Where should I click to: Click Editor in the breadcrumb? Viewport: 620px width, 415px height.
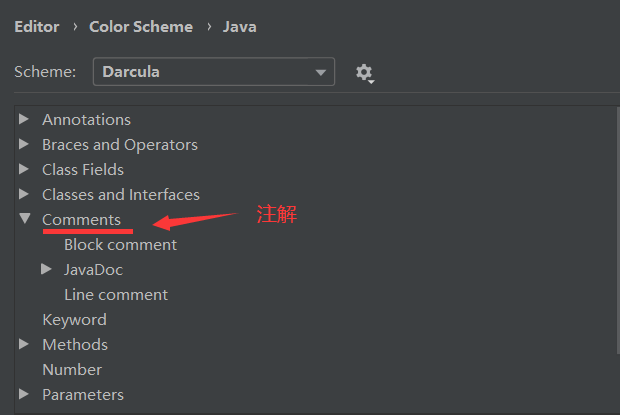point(36,27)
